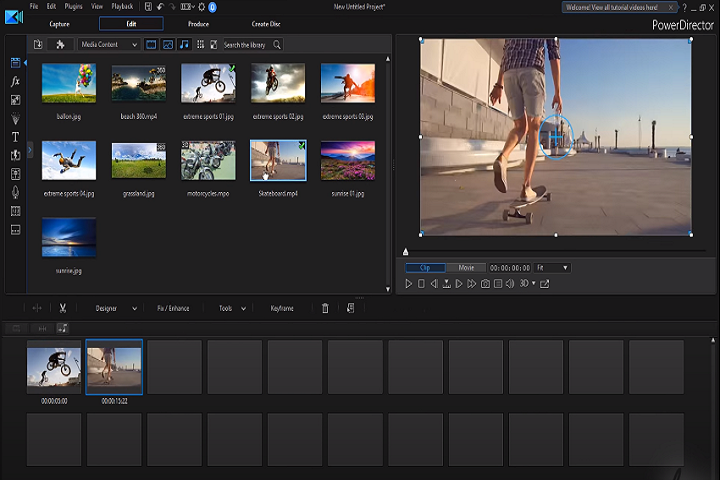This screenshot has height=480, width=720.
Task: Toggle image files filter in library
Action: coord(167,45)
